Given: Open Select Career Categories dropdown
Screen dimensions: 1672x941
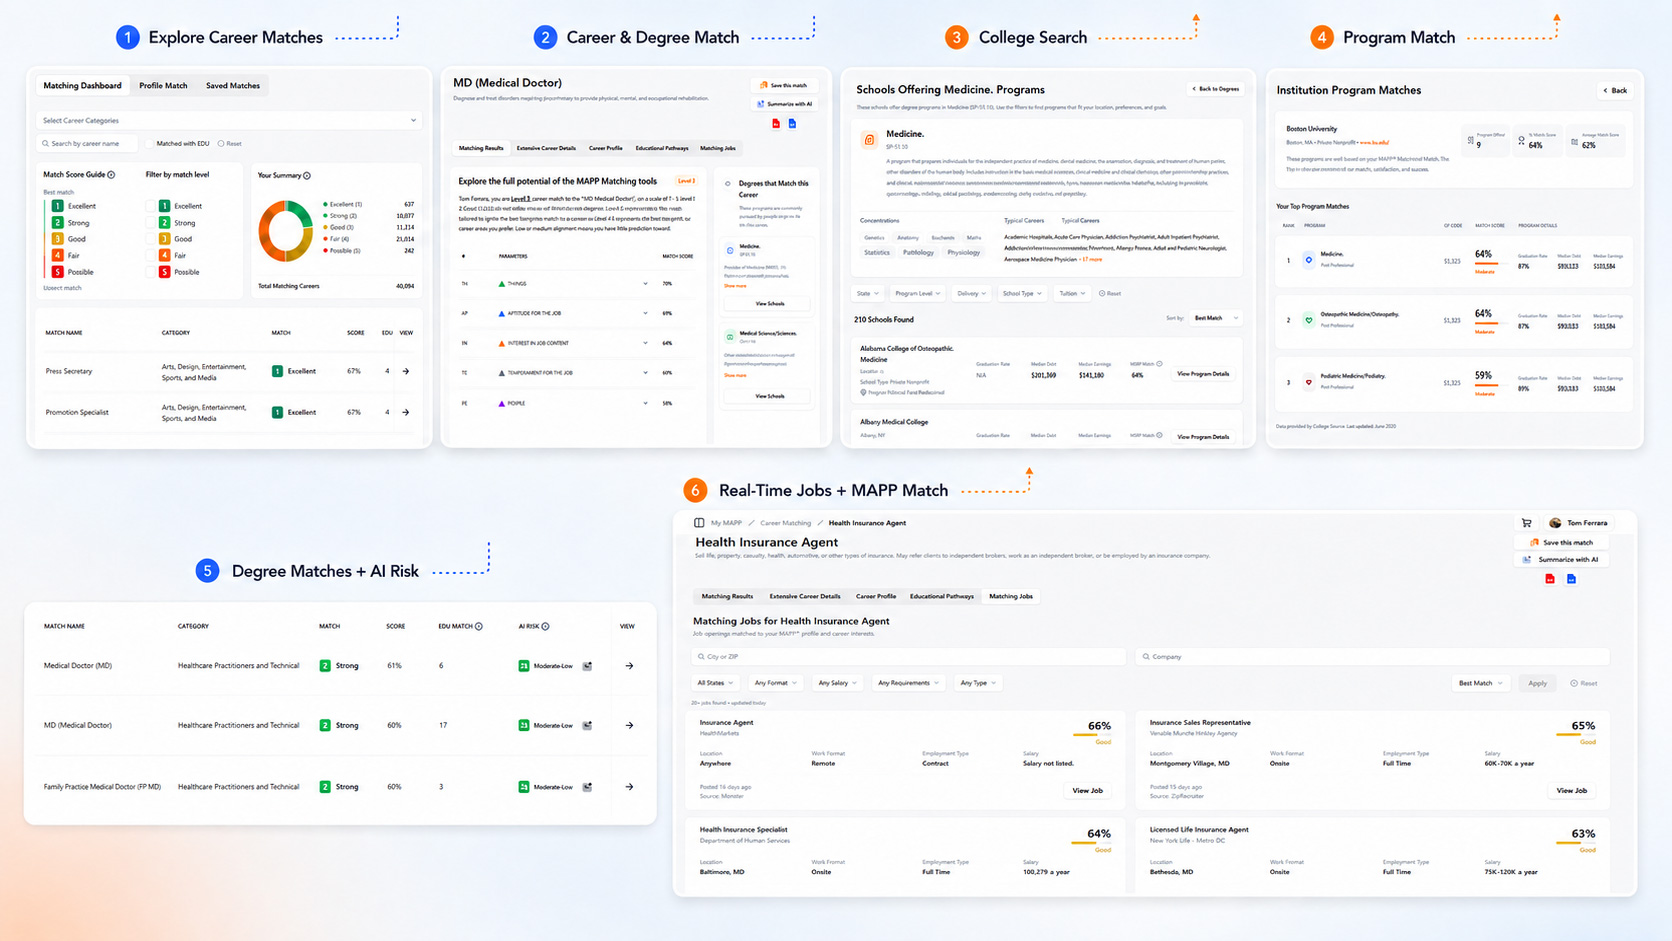Looking at the screenshot, I should pos(229,120).
